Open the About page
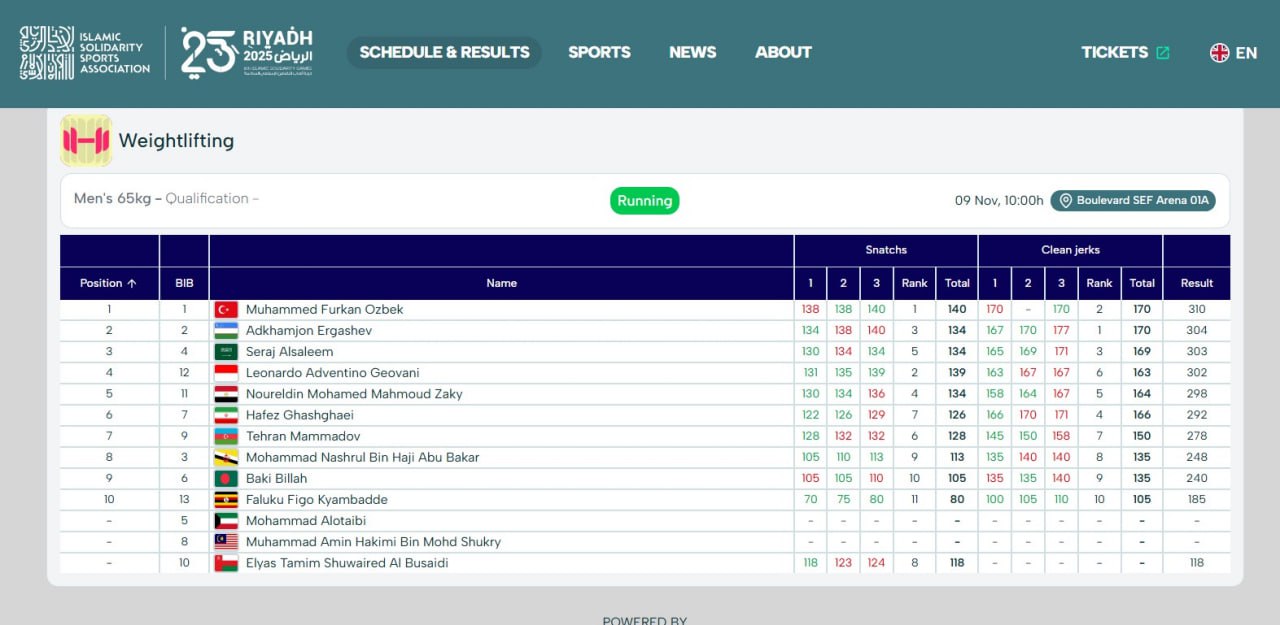The height and width of the screenshot is (625, 1280). point(783,52)
